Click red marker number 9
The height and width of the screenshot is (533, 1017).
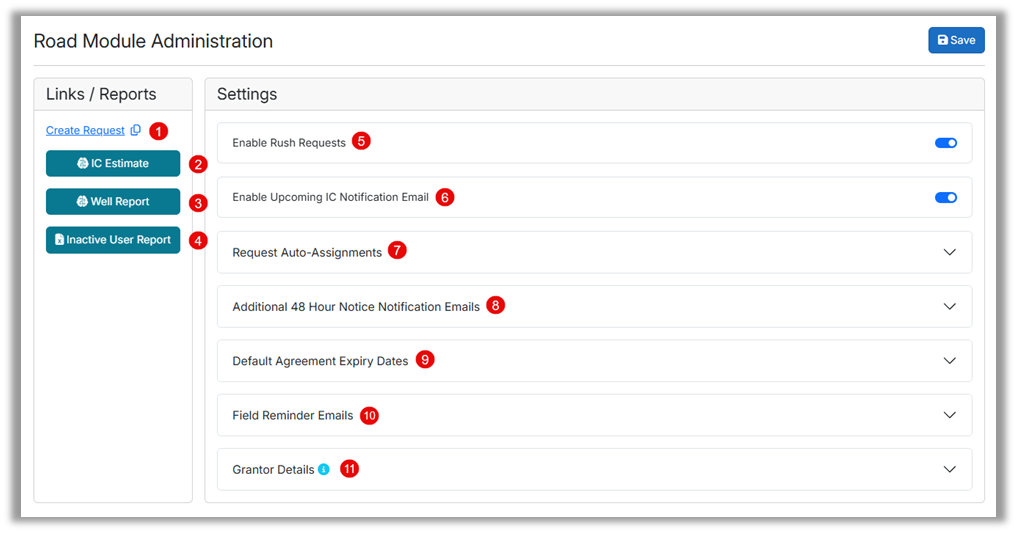(425, 360)
